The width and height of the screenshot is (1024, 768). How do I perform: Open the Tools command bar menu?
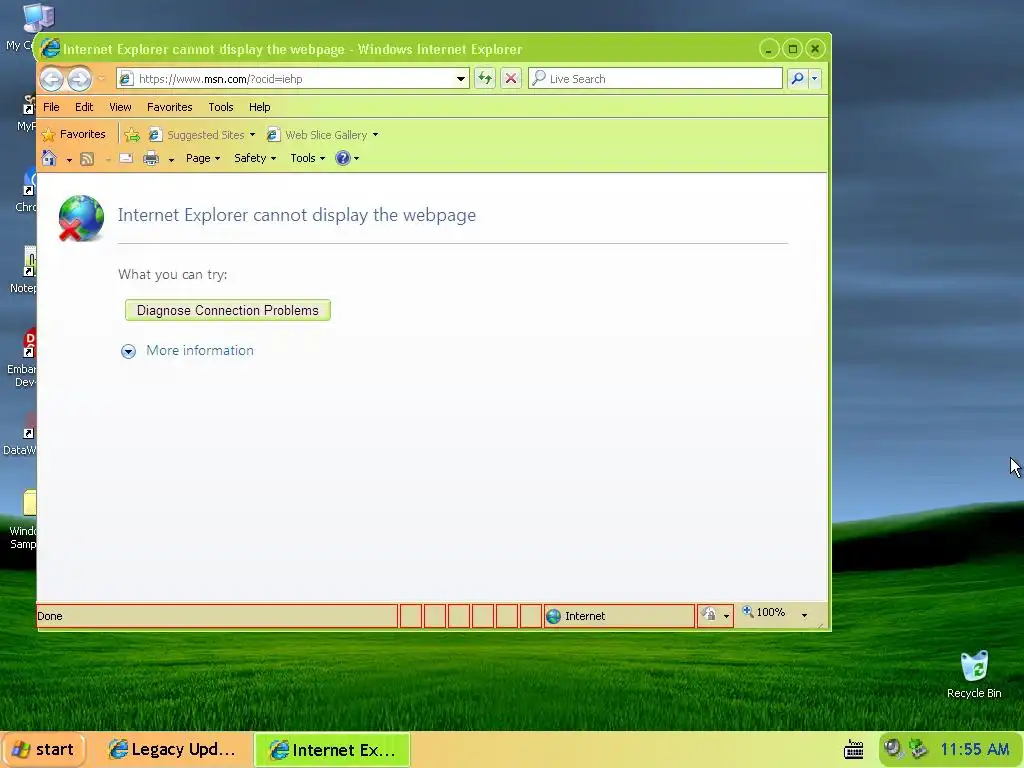307,158
